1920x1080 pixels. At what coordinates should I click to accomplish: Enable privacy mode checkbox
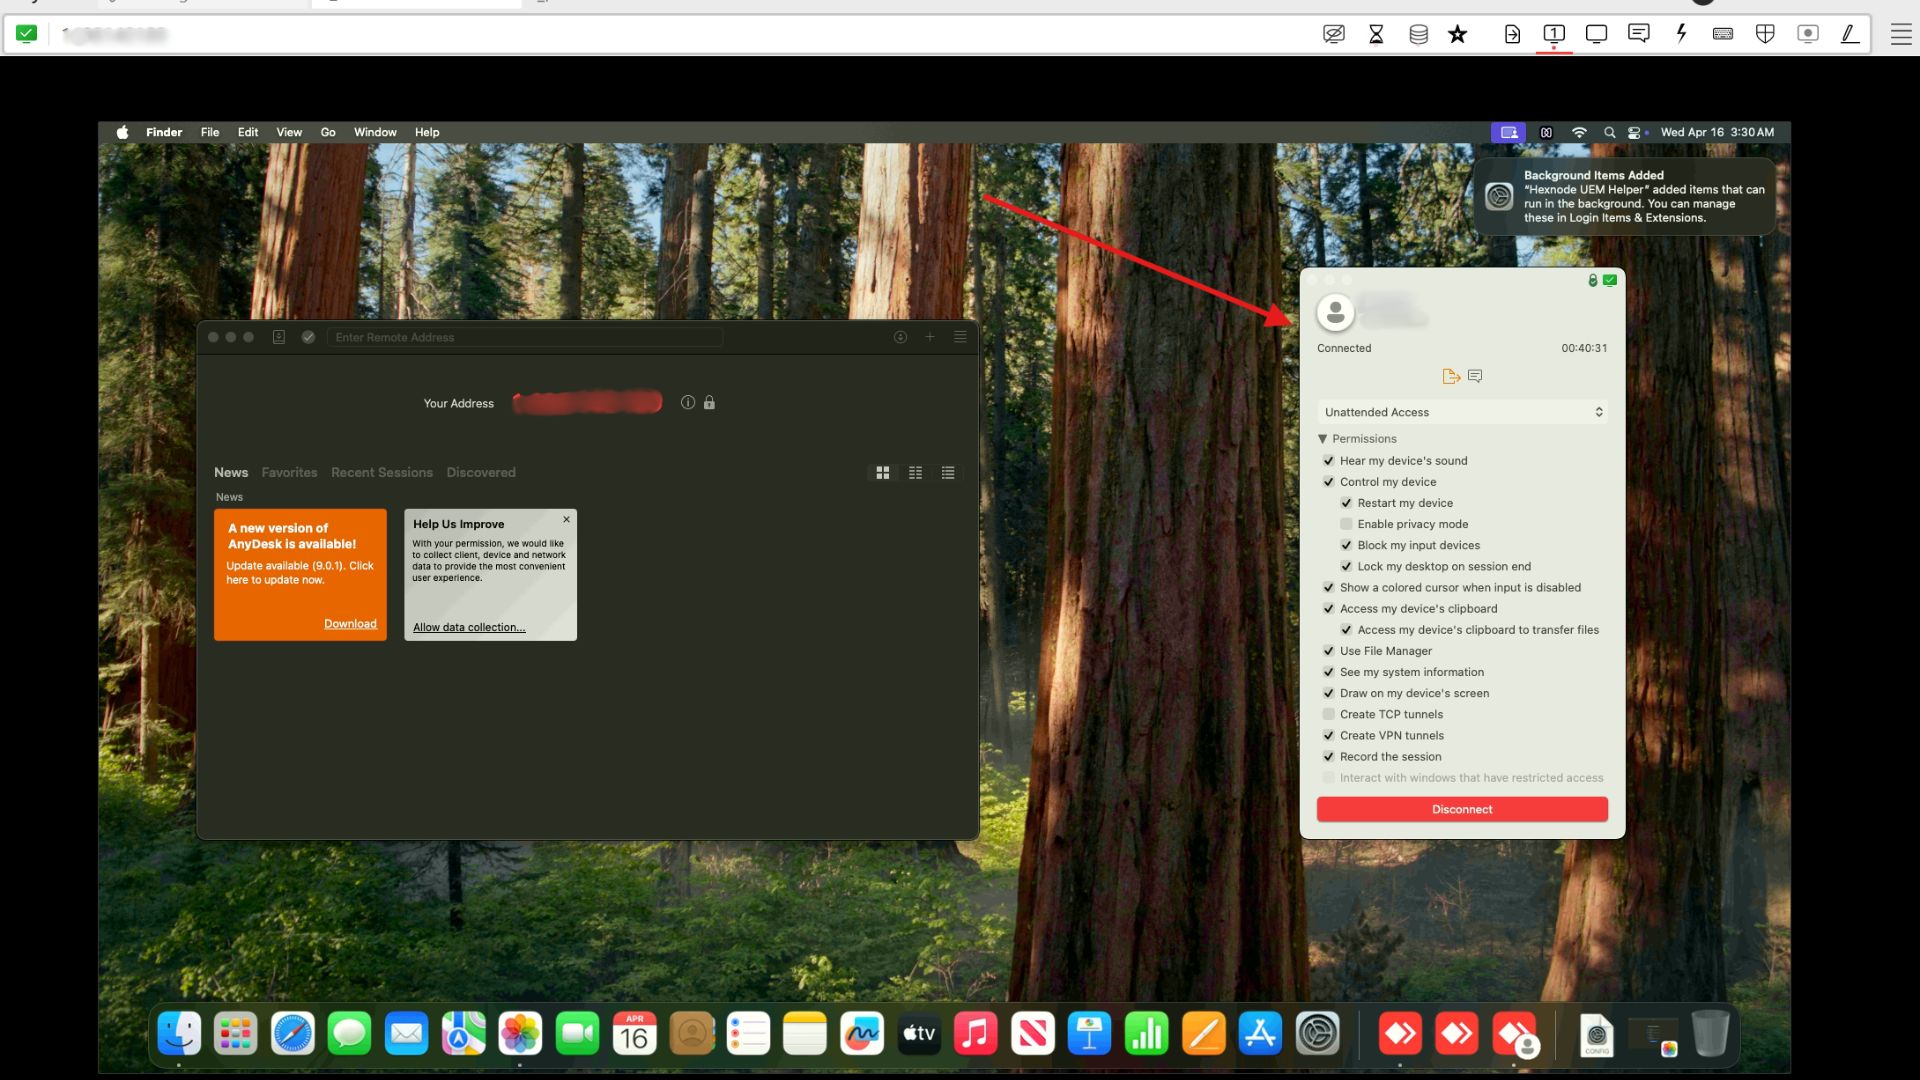click(x=1346, y=524)
